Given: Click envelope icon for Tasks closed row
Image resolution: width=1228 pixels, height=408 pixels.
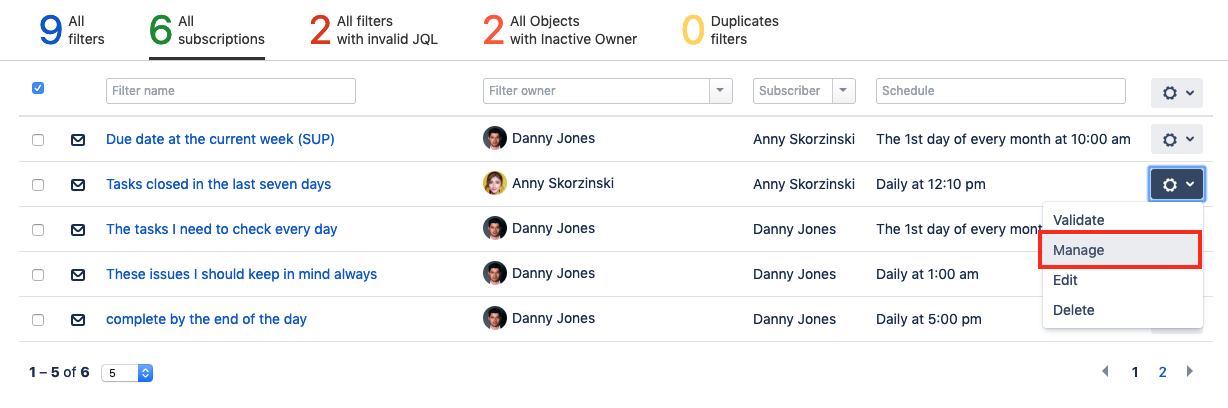Looking at the screenshot, I should [78, 185].
